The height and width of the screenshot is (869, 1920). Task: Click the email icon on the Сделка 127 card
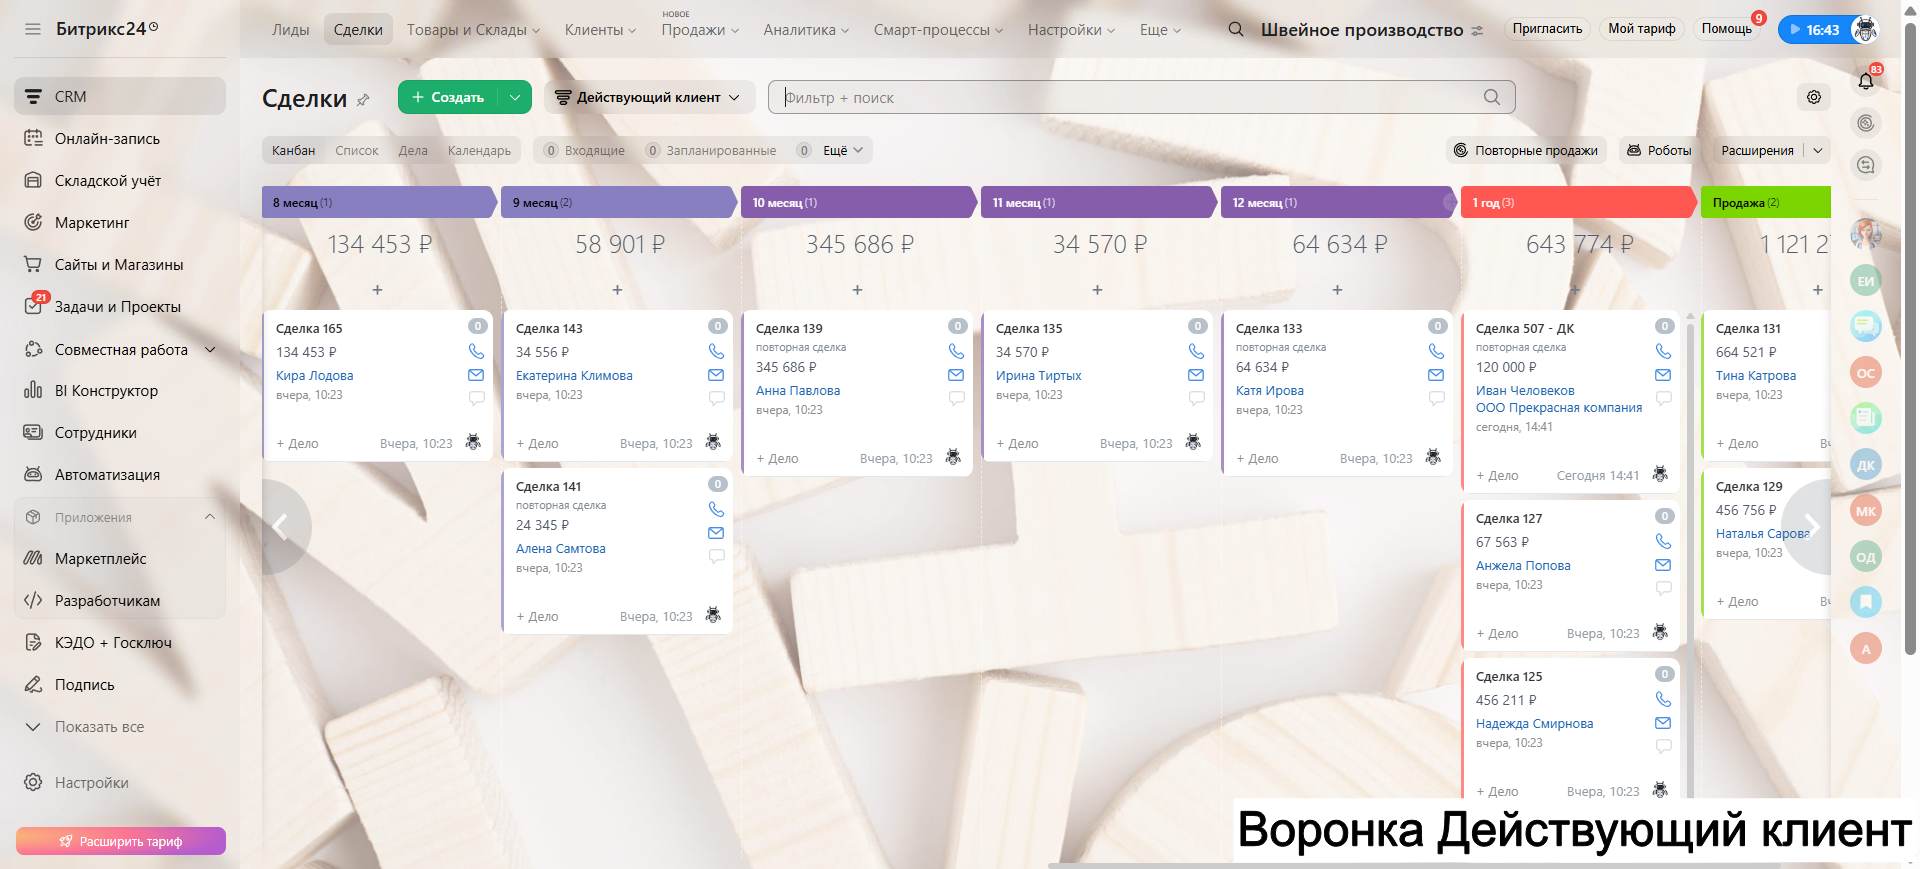1663,565
